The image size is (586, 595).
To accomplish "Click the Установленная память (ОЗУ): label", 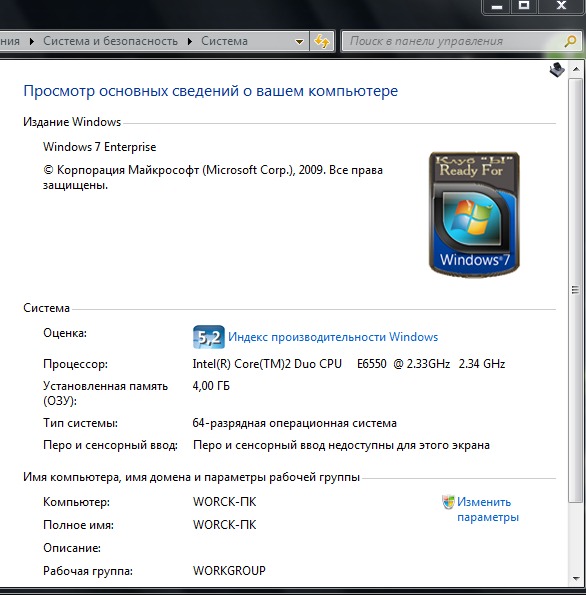I will (x=105, y=393).
